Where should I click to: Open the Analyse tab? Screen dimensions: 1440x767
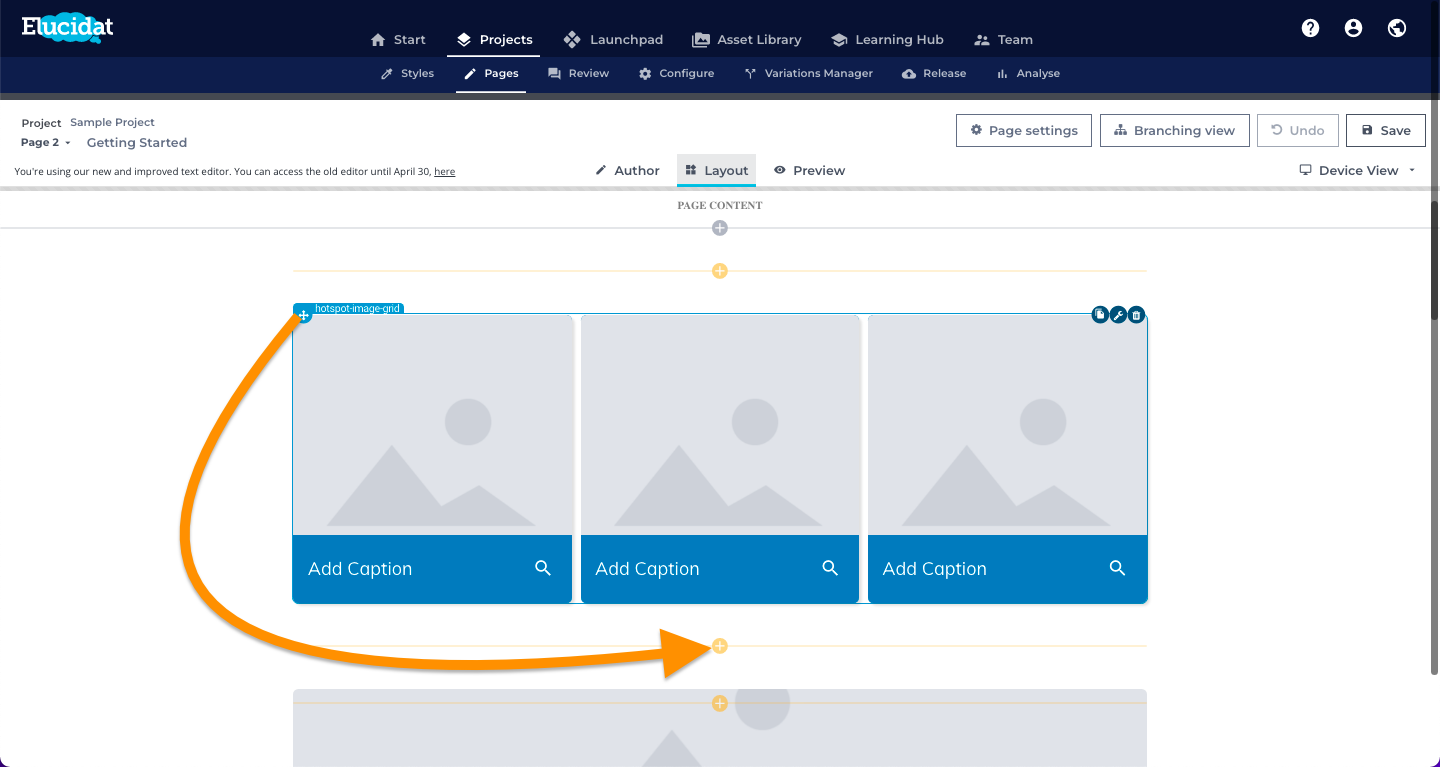point(1028,73)
